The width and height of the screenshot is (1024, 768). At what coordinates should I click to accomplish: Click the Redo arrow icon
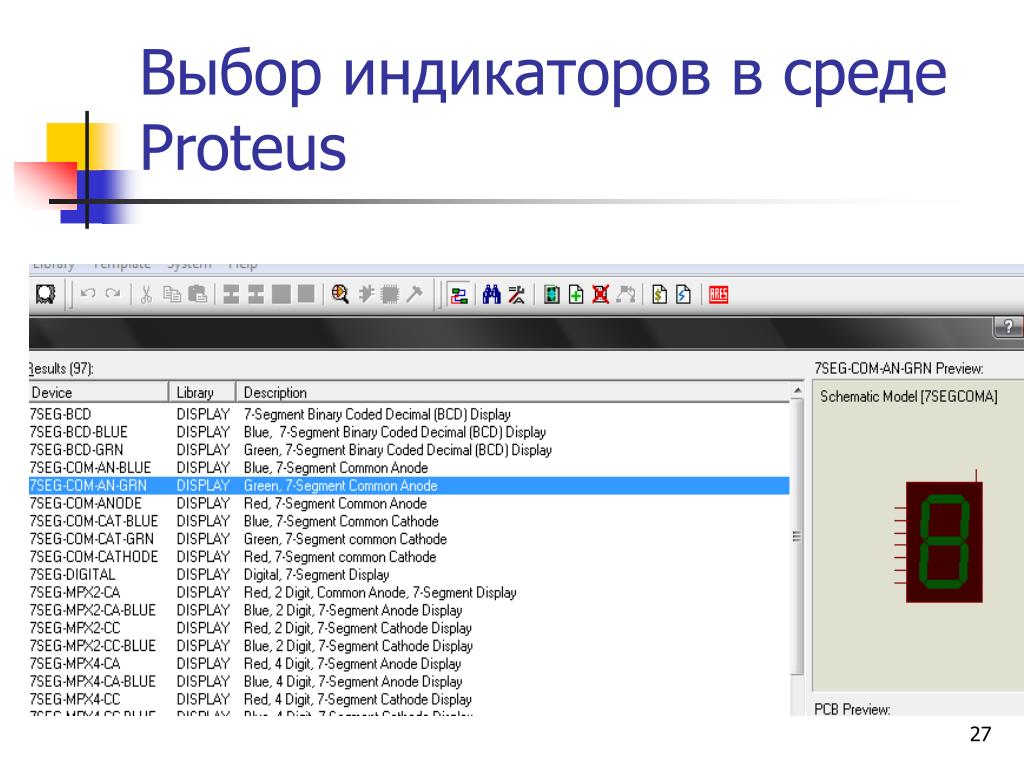113,295
